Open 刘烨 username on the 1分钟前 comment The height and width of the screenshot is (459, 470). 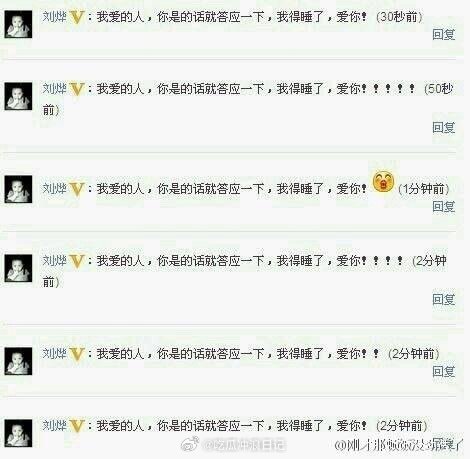point(55,189)
